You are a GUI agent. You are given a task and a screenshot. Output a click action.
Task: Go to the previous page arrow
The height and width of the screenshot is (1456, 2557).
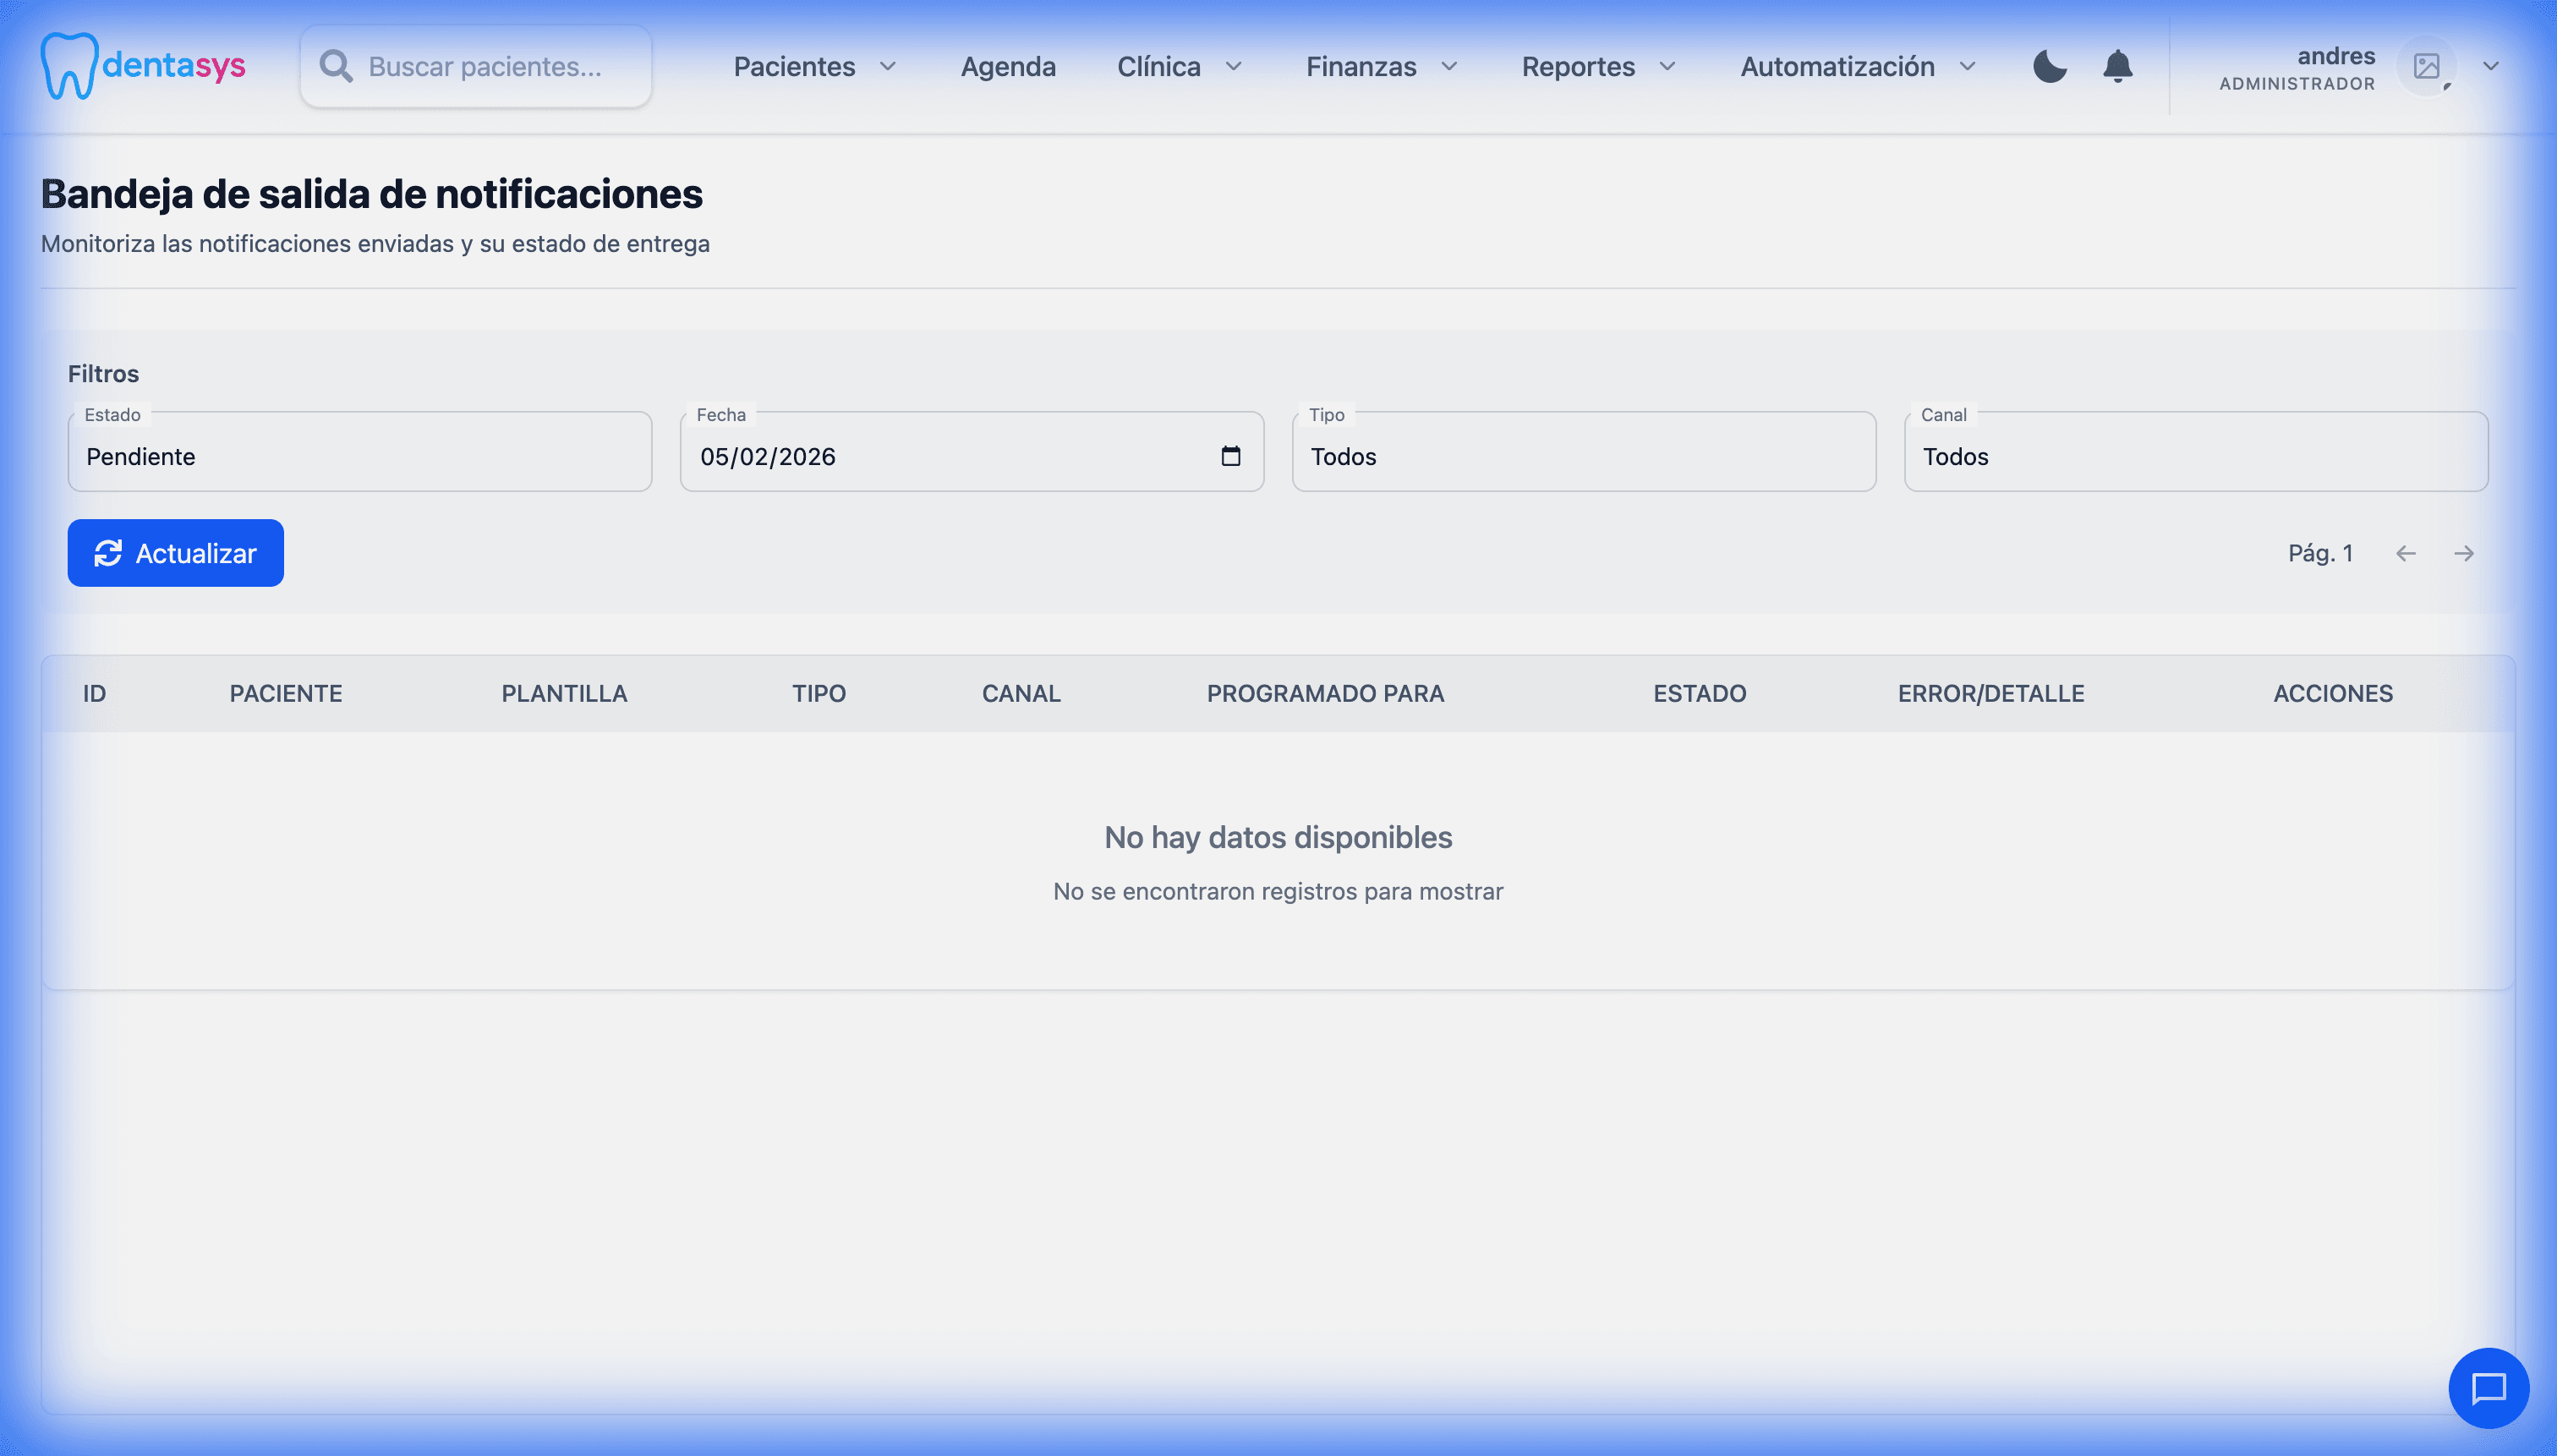click(2405, 553)
